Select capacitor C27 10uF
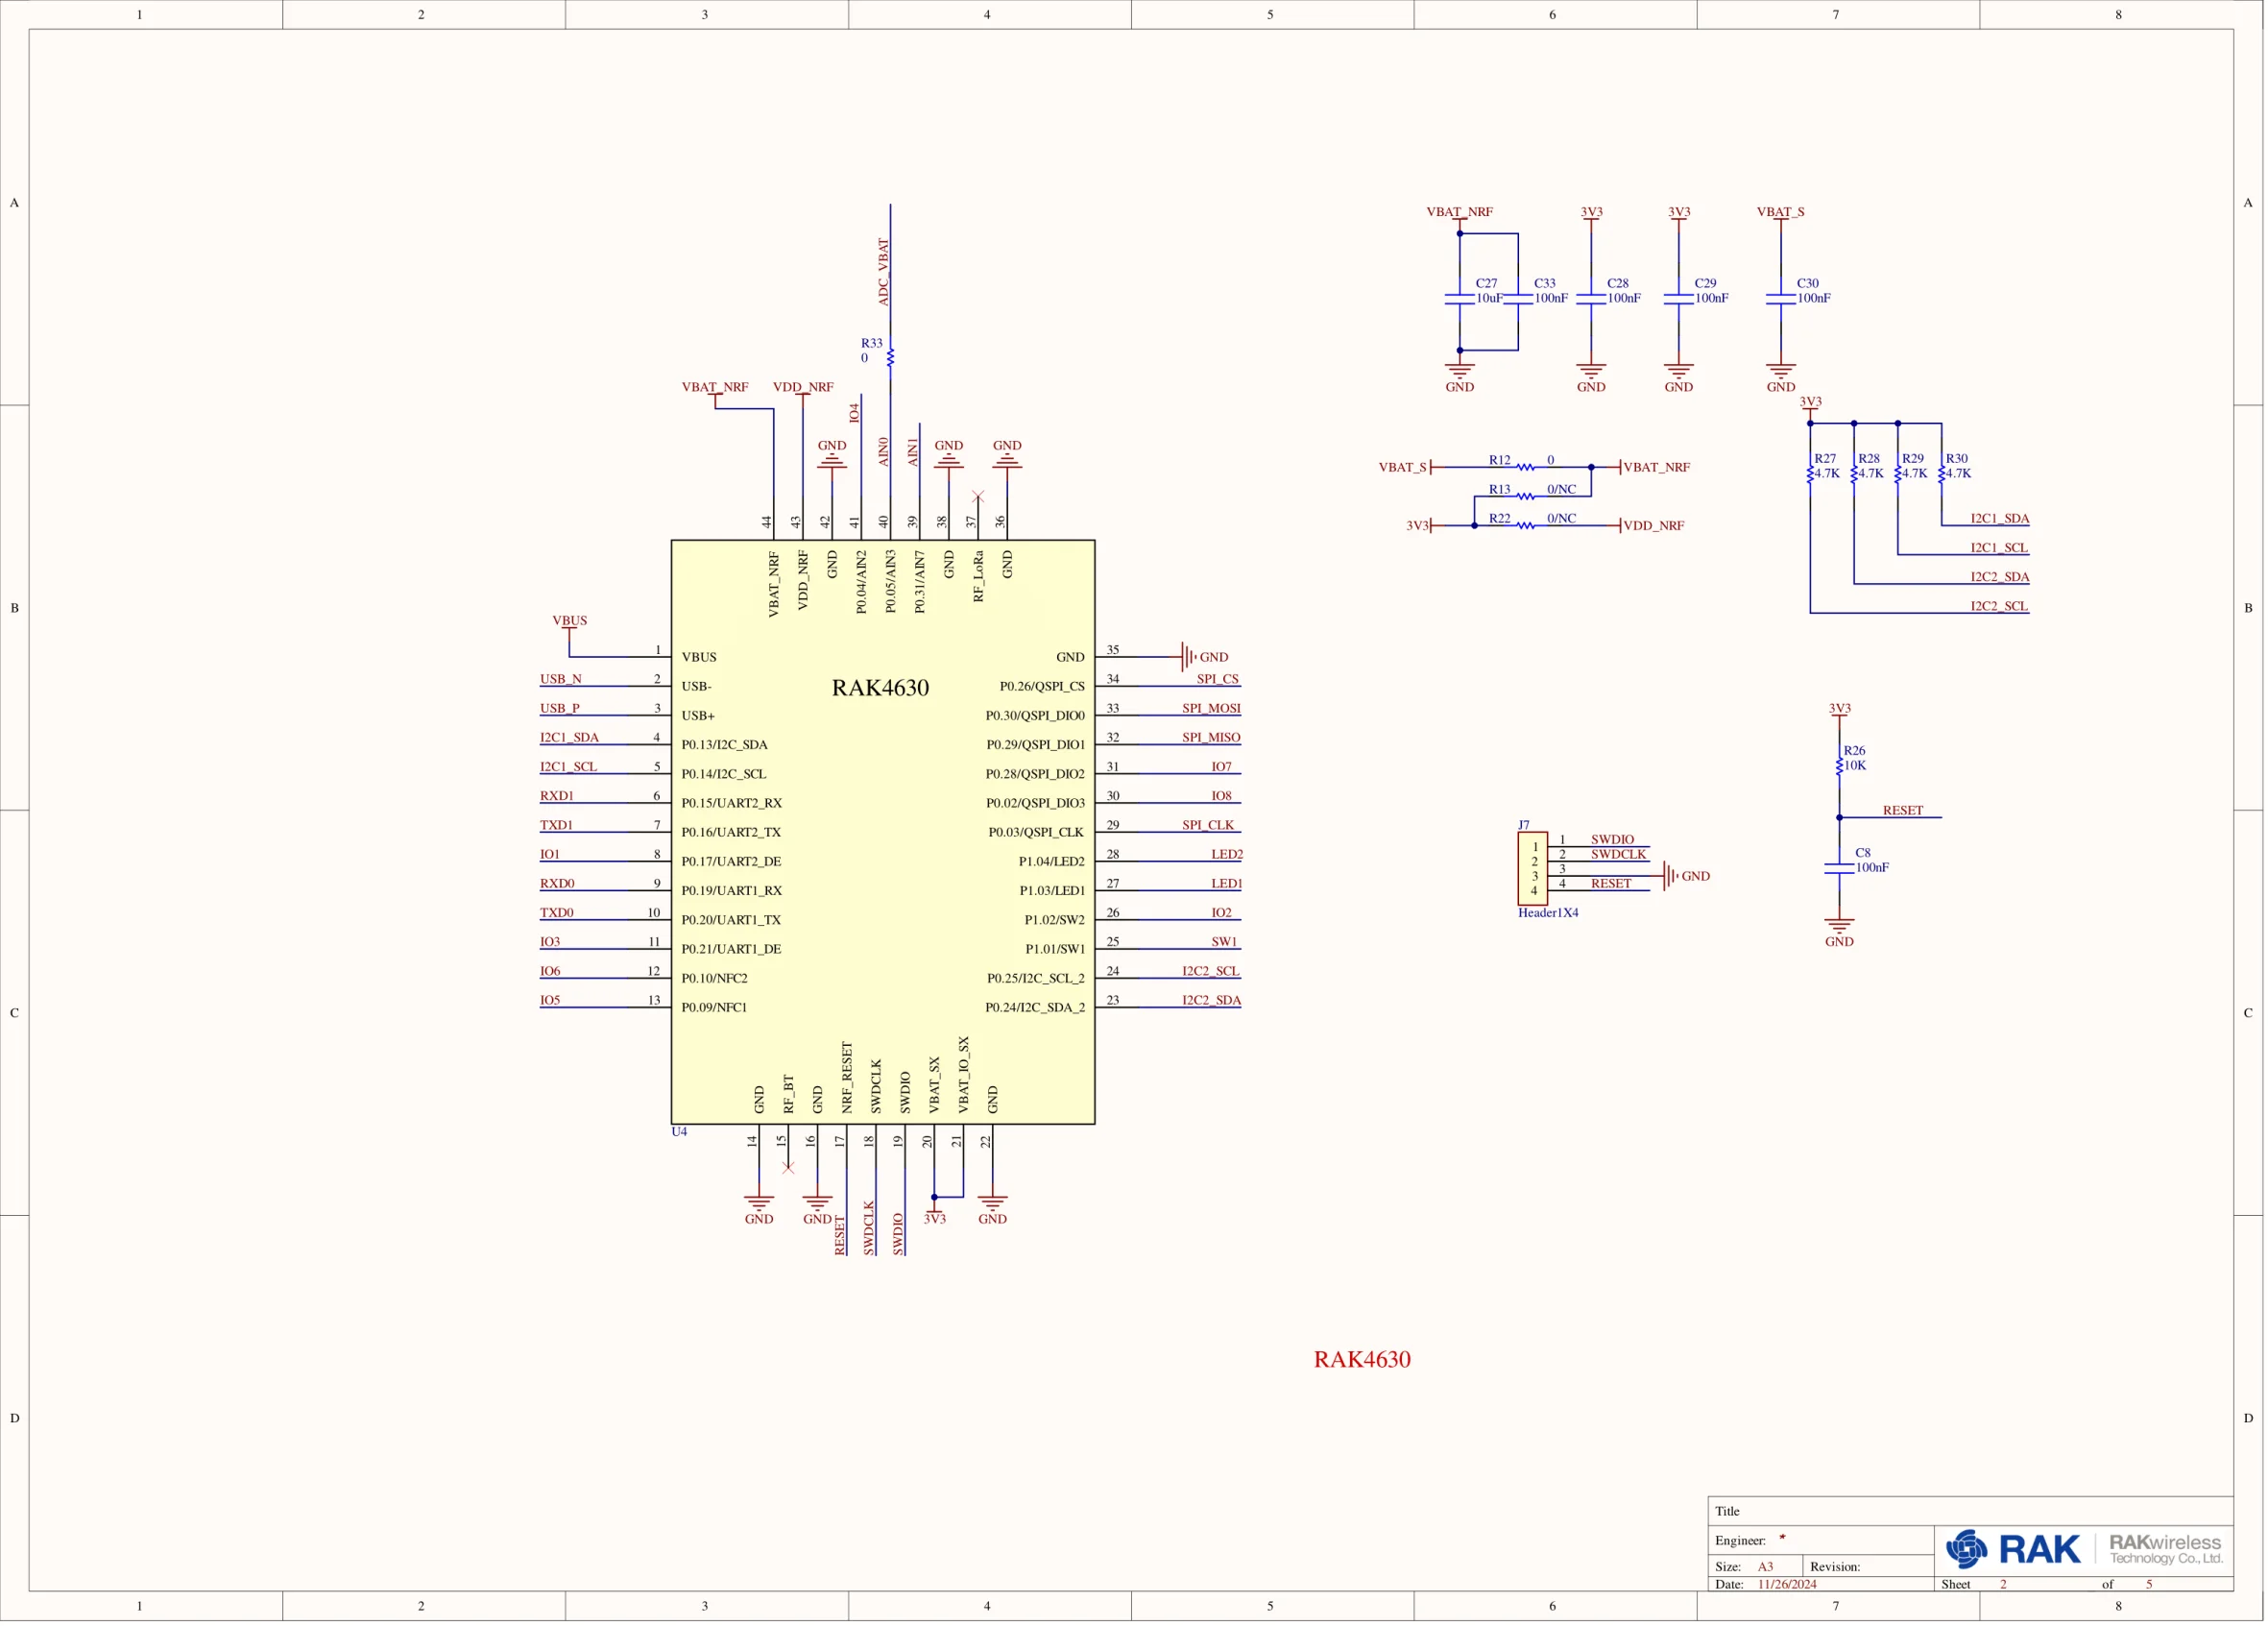This screenshot has width=2268, height=1626. coord(1460,299)
